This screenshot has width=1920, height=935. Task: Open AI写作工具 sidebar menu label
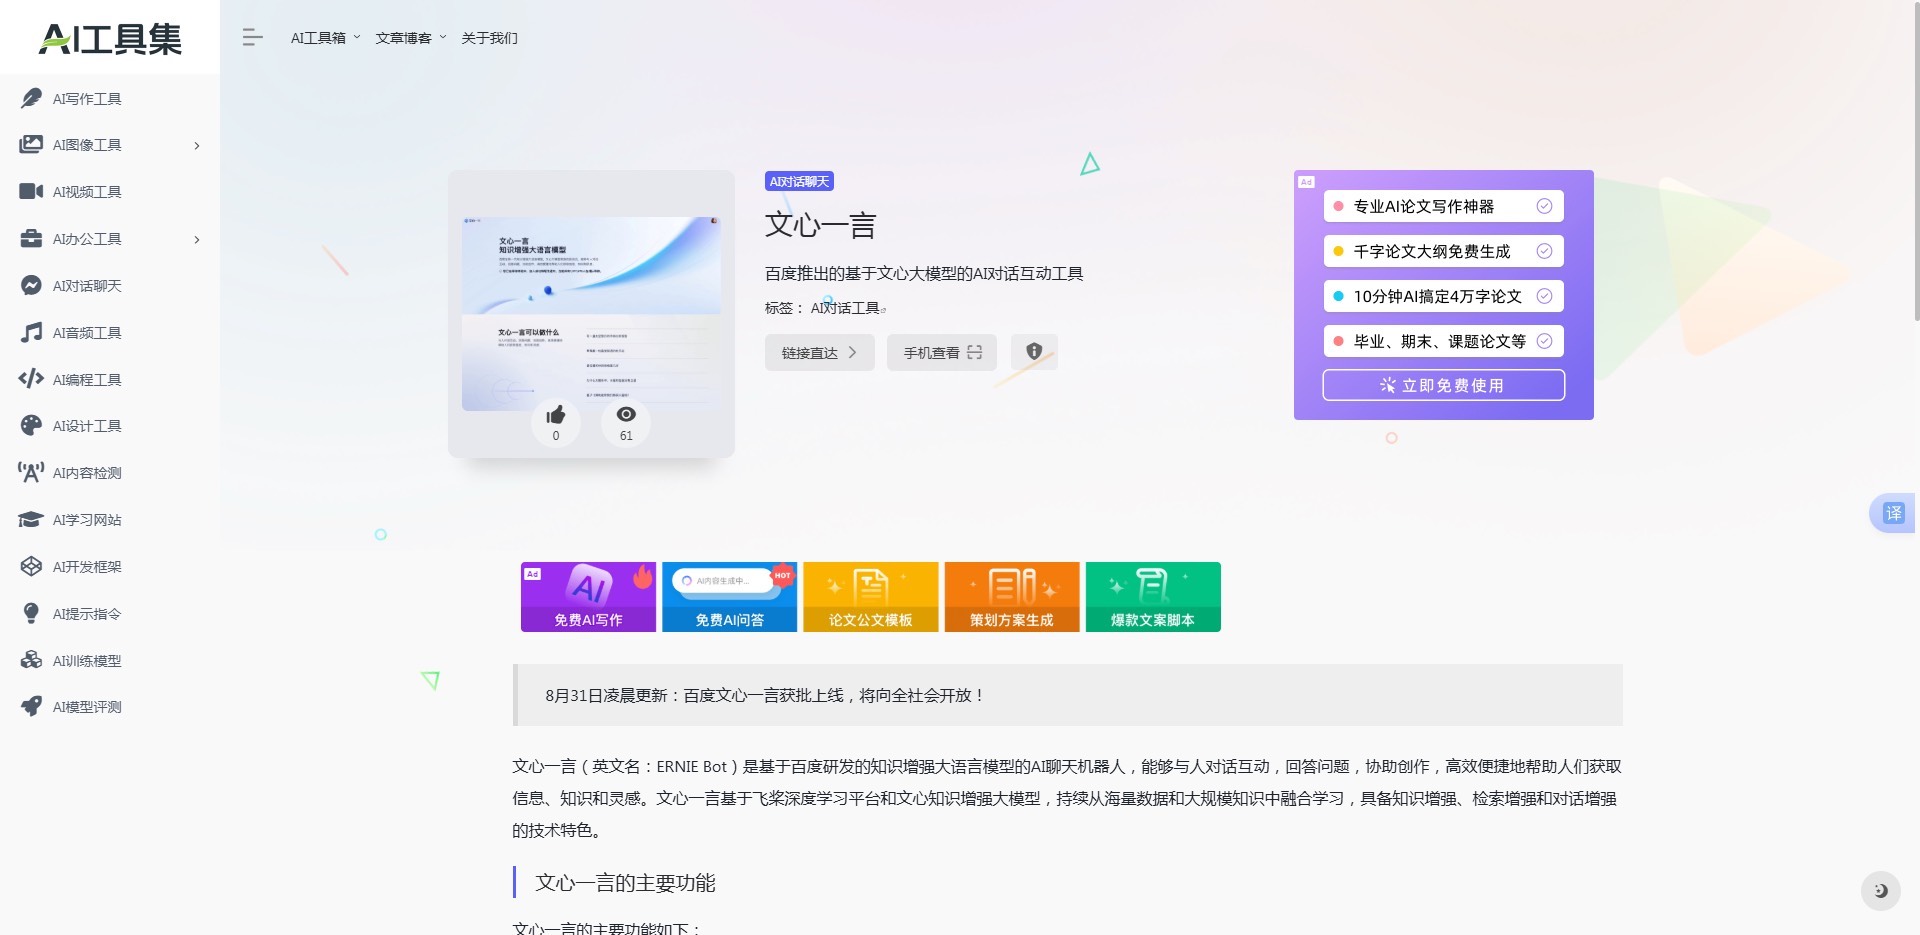87,99
